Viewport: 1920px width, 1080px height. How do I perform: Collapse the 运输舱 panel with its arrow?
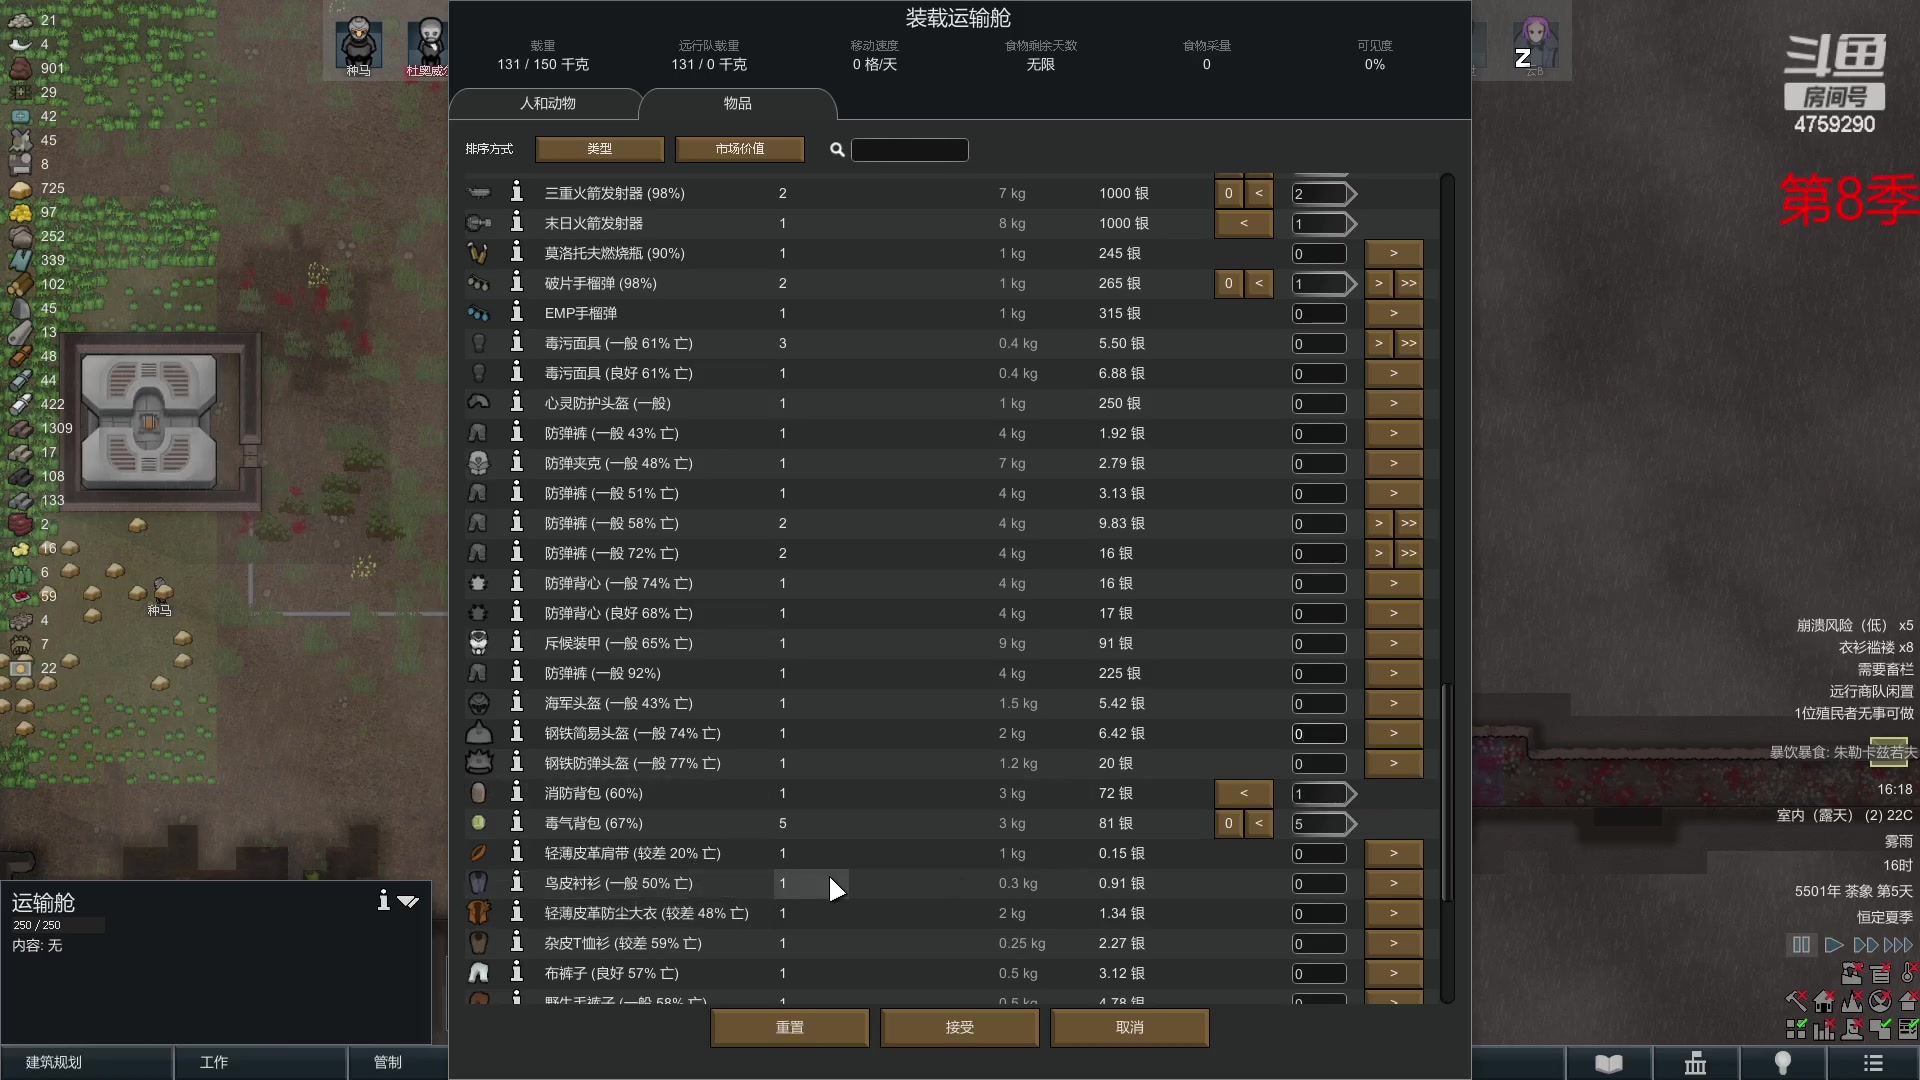pyautogui.click(x=408, y=901)
